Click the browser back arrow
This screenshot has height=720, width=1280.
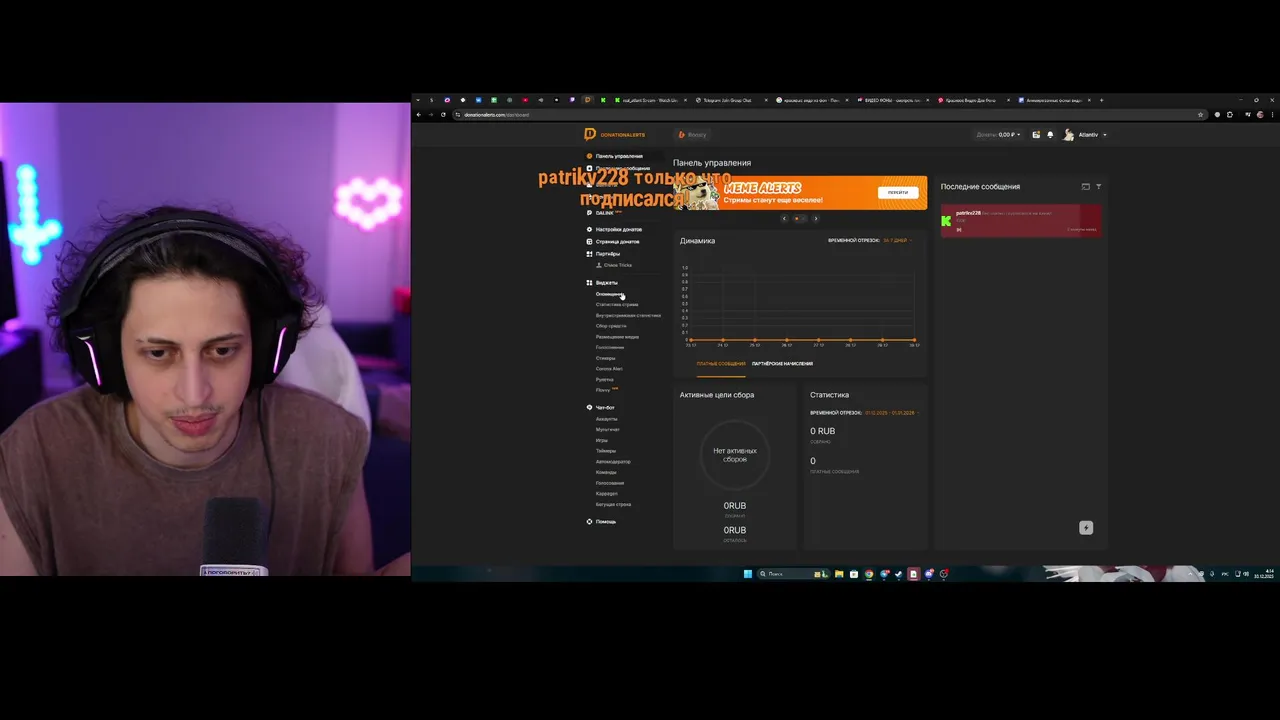click(420, 114)
